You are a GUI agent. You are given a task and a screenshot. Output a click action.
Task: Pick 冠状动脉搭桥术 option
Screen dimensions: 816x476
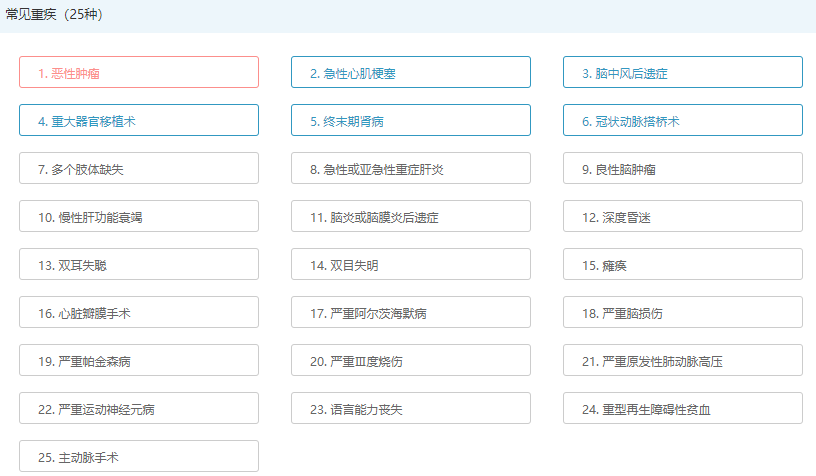click(682, 121)
